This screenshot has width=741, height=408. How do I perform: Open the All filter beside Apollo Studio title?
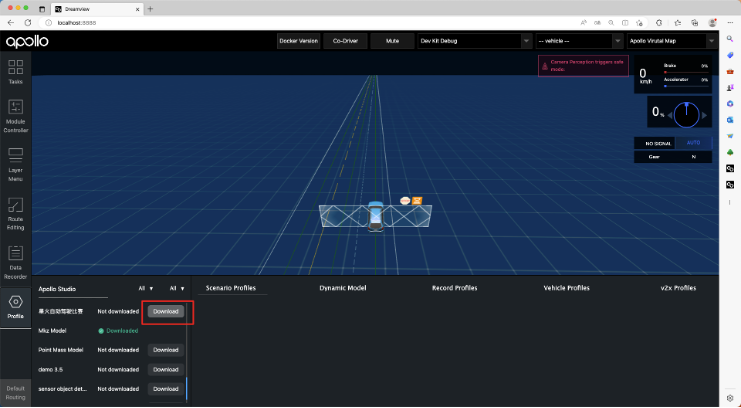click(146, 288)
